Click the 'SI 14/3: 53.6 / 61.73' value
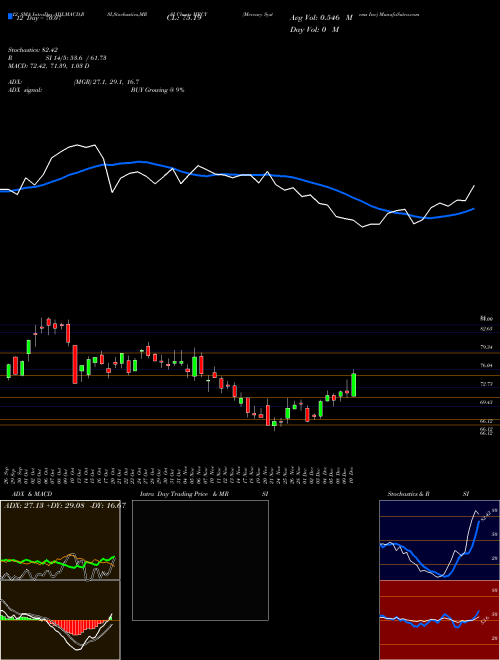This screenshot has height=660, width=500. [x=76, y=58]
